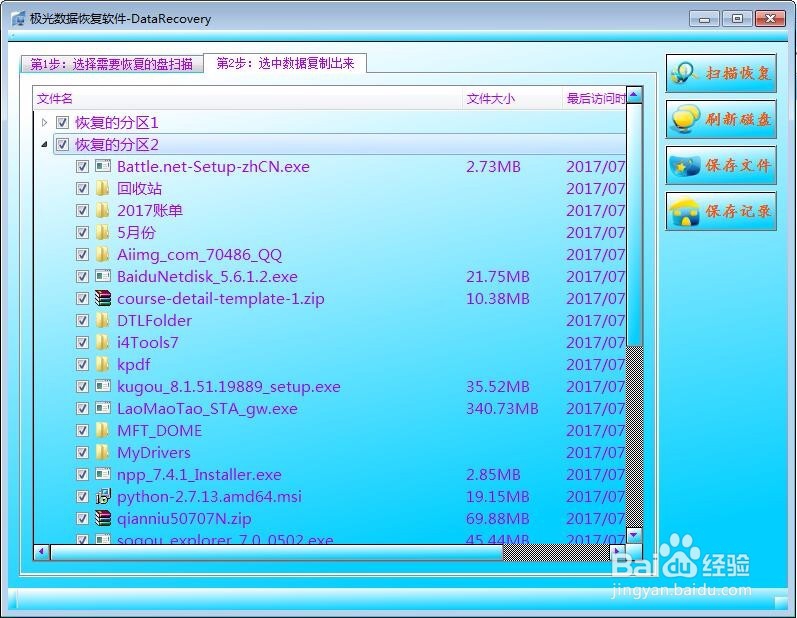Uncheck the LaoMaoTao_STA_gw.exe checkbox
The width and height of the screenshot is (797, 618).
[x=82, y=408]
